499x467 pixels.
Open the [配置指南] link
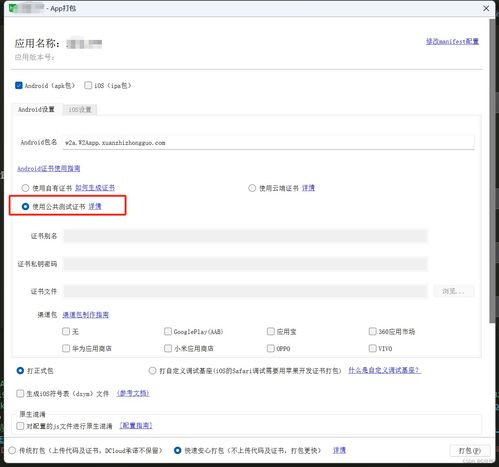(x=136, y=426)
